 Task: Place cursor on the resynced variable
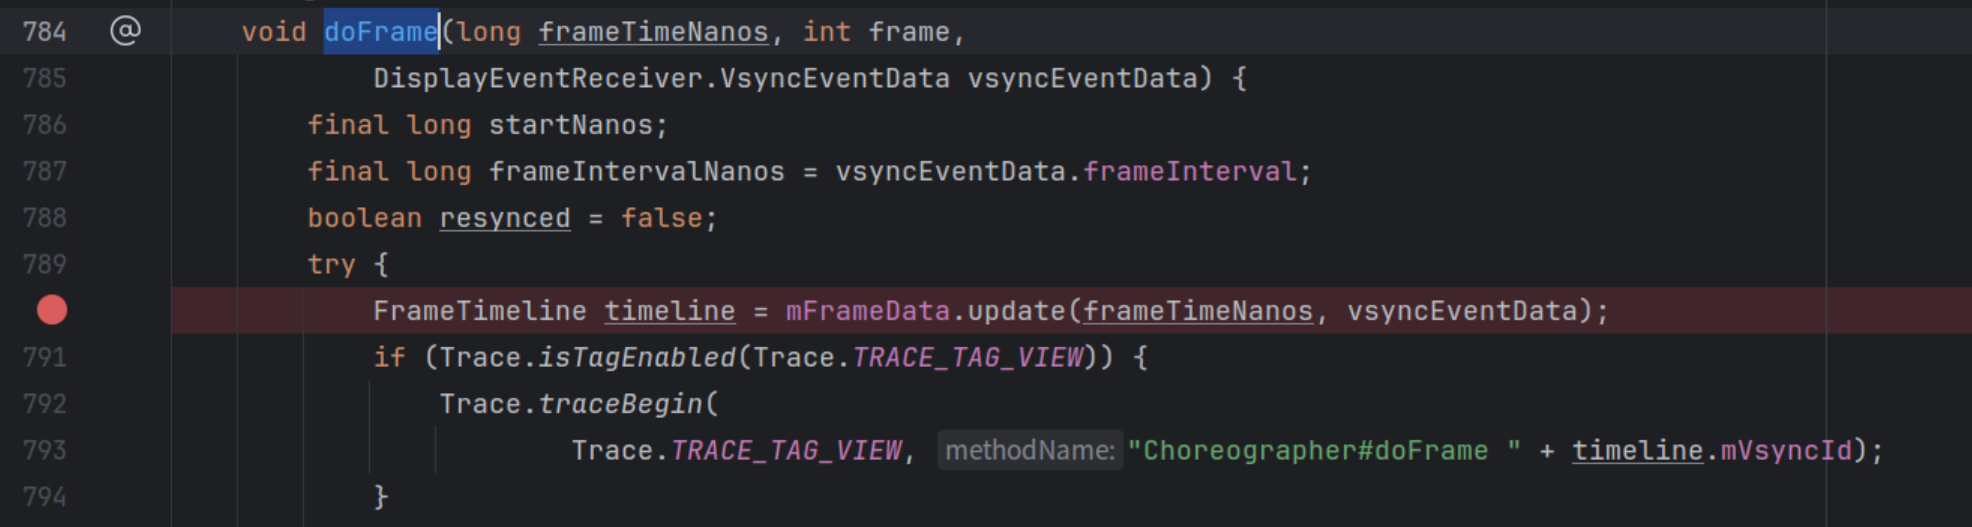point(505,218)
